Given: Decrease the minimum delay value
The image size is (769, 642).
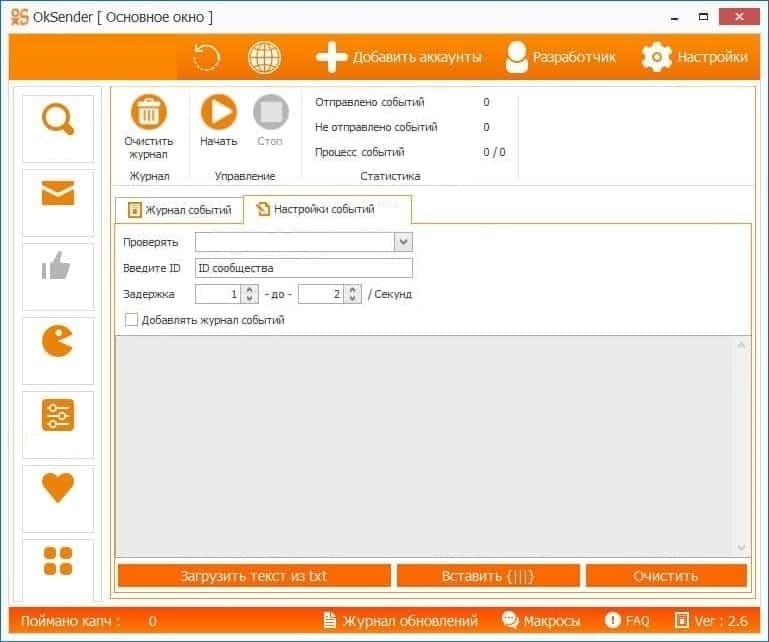Looking at the screenshot, I should point(250,298).
